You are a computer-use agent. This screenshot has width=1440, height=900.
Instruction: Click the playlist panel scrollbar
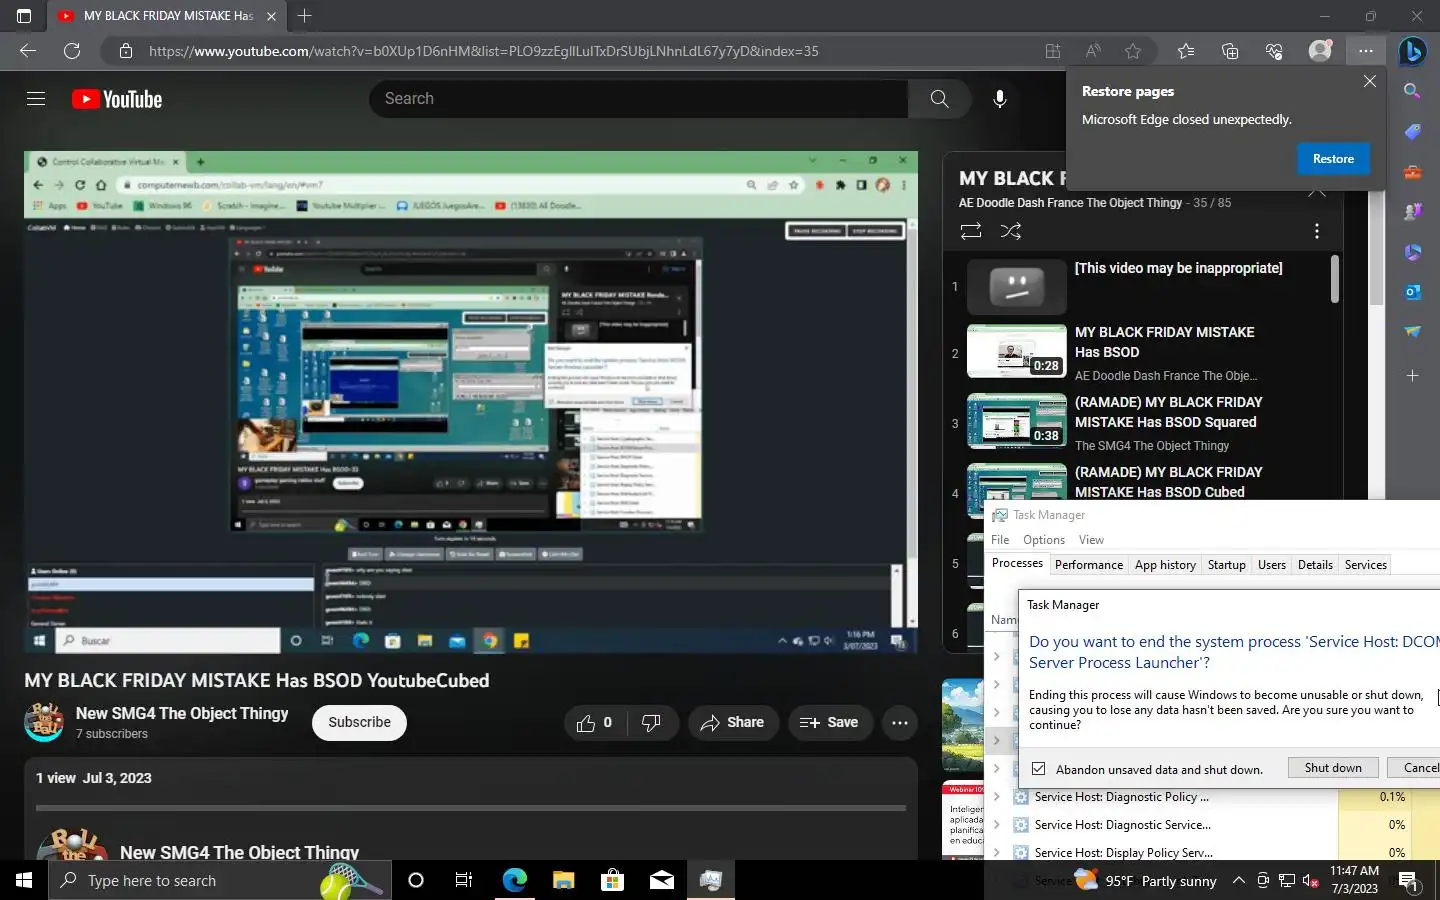click(1335, 279)
